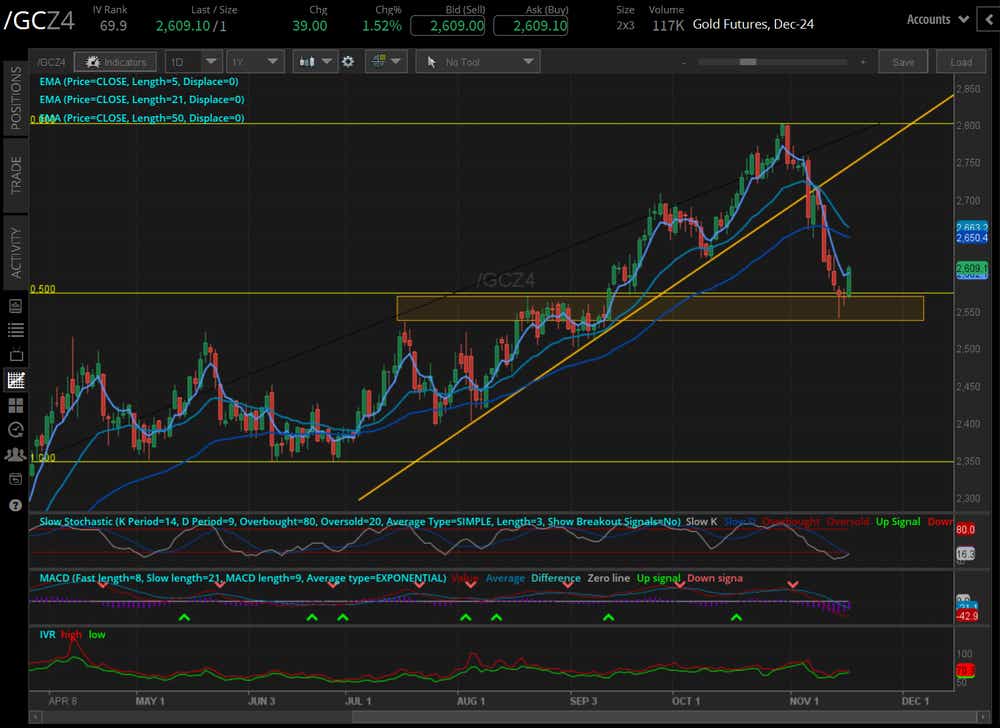Click the Size 2x3 value
The image size is (1000, 728).
pyautogui.click(x=625, y=26)
